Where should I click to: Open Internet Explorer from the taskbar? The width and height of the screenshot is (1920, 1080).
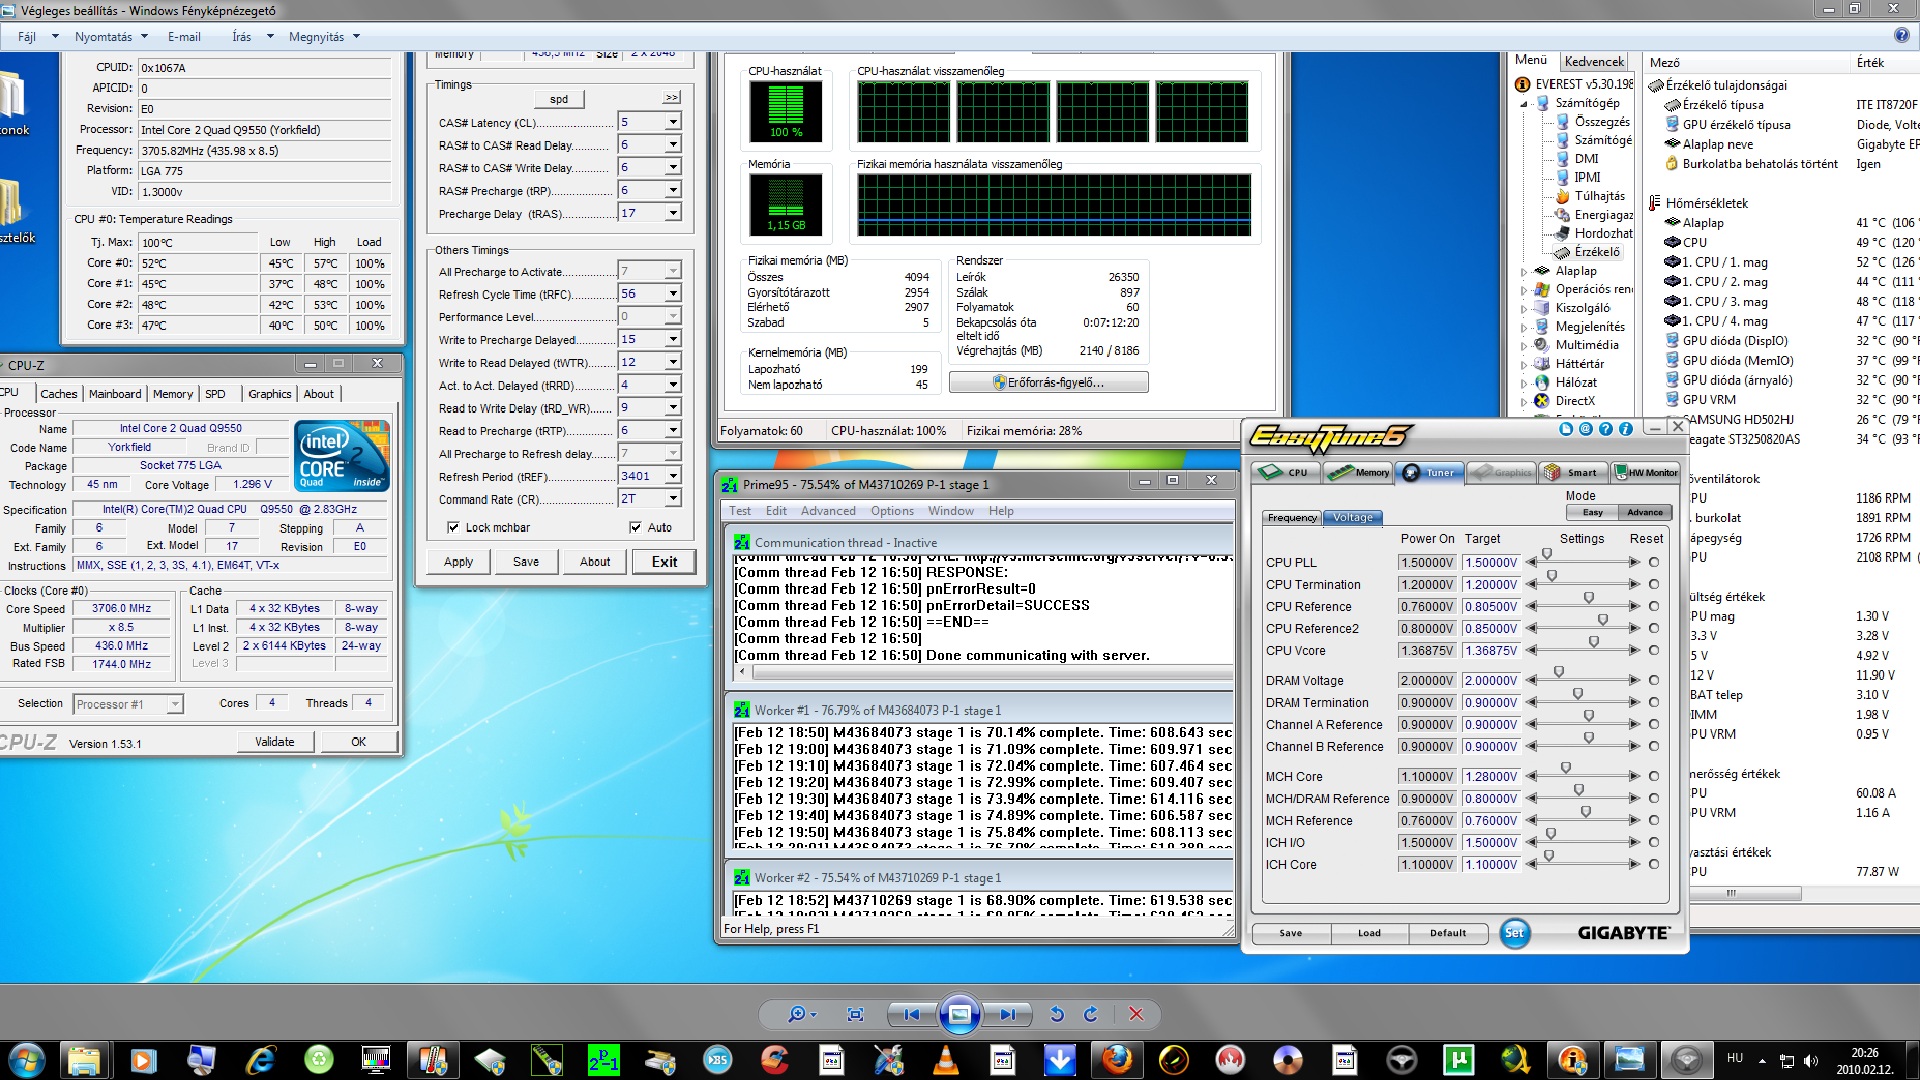261,1060
